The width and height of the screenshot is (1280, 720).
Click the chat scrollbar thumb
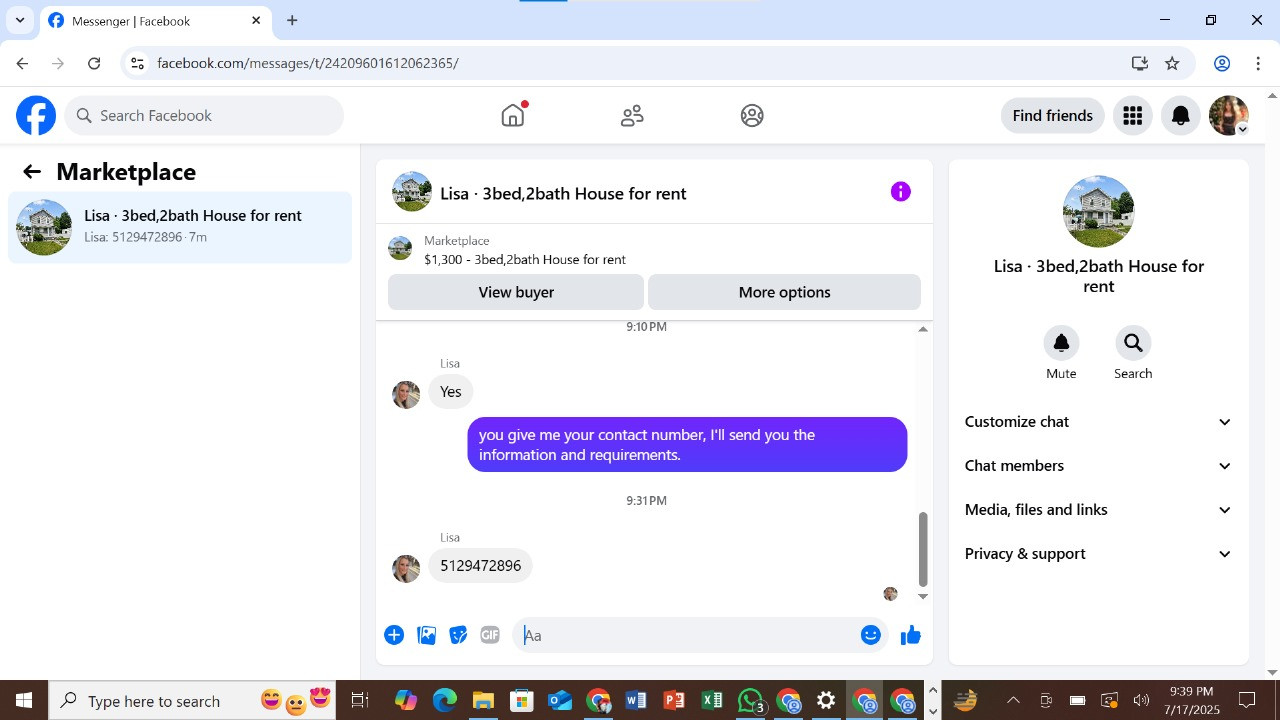click(x=923, y=549)
